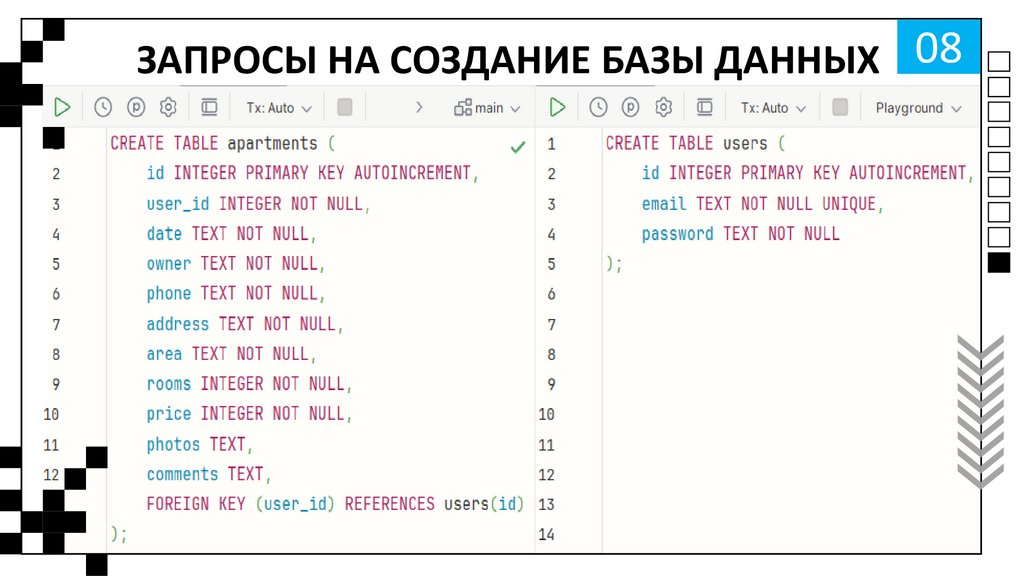This screenshot has height=576, width=1024.
Task: Click line number 10 in left gutter
Action: click(51, 414)
